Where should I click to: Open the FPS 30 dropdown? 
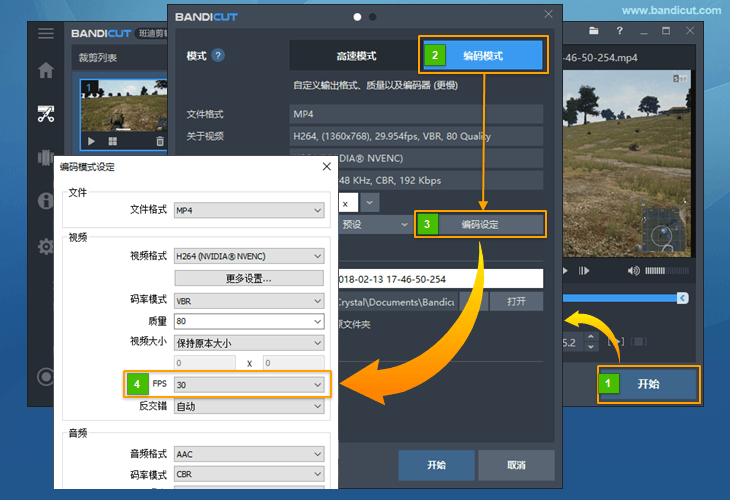pyautogui.click(x=249, y=385)
